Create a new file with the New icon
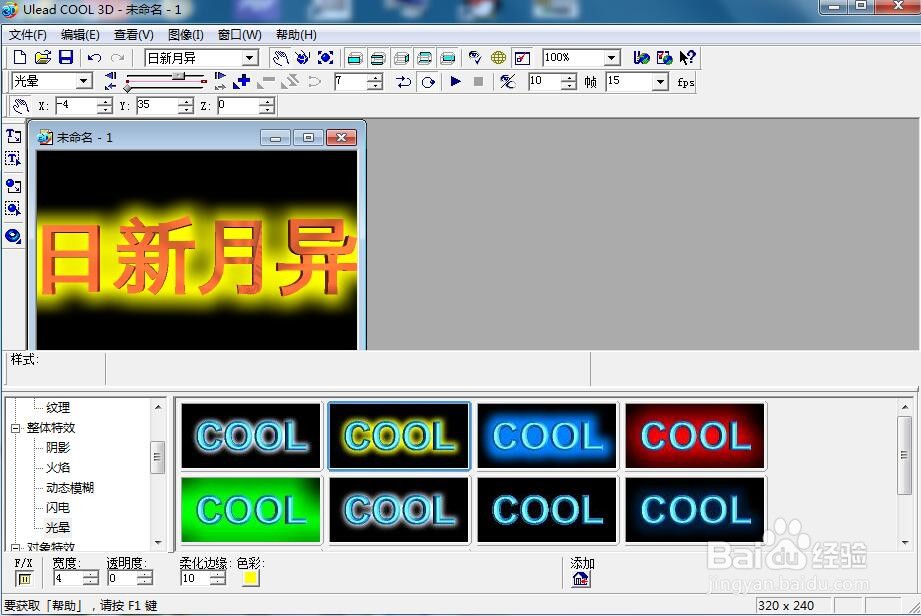921x616 pixels. click(x=19, y=58)
